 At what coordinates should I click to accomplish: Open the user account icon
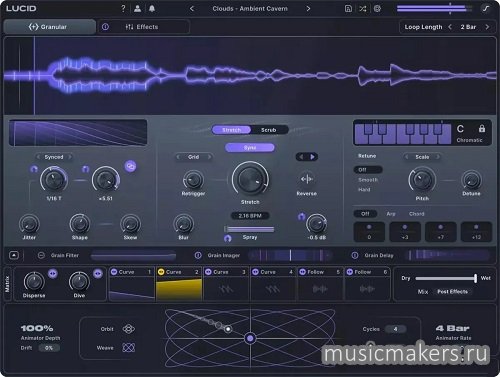[x=137, y=8]
